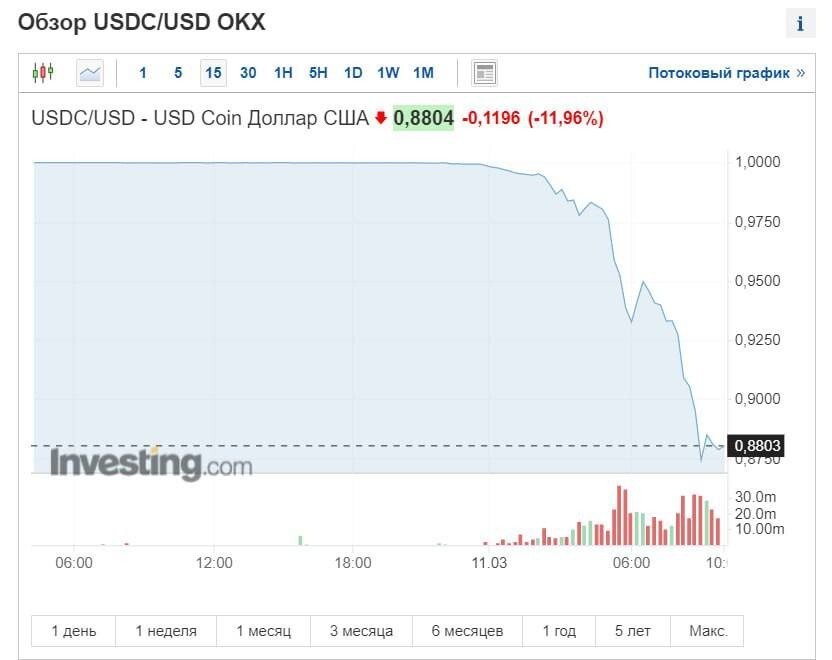Screen dimensions: 832x660
Task: Set the 1-minute interval
Action: click(143, 72)
